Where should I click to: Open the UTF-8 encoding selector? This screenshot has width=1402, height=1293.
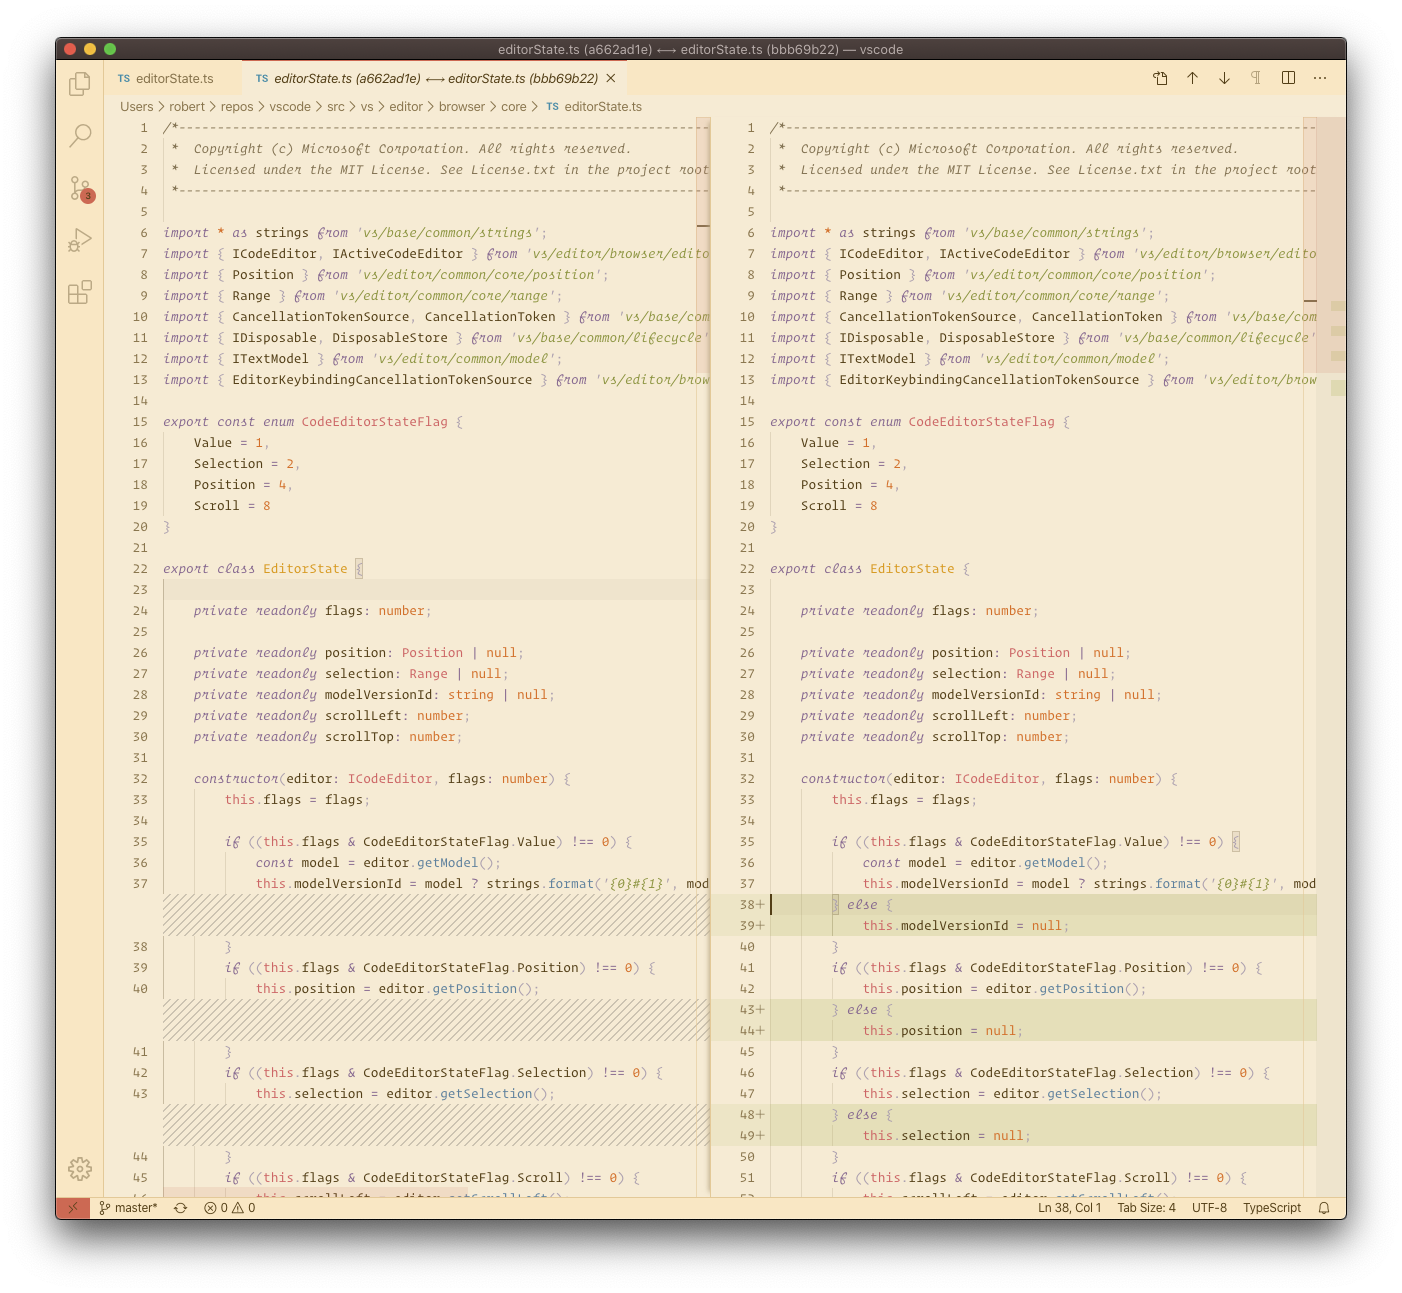[1209, 1208]
